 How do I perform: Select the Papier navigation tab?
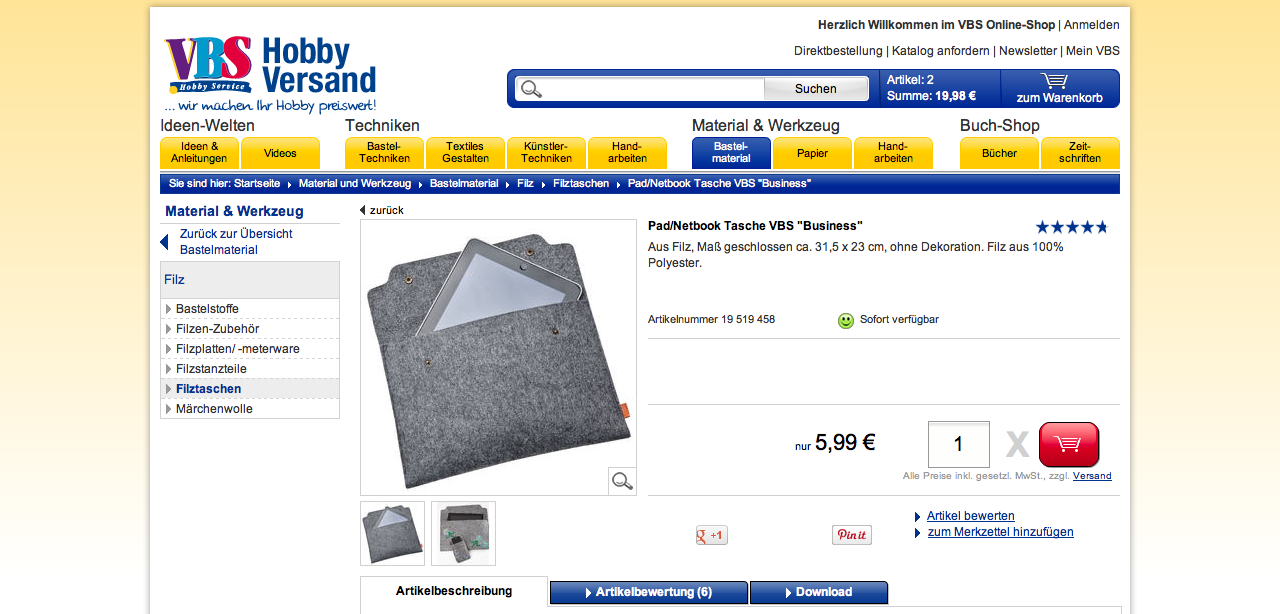(x=812, y=154)
